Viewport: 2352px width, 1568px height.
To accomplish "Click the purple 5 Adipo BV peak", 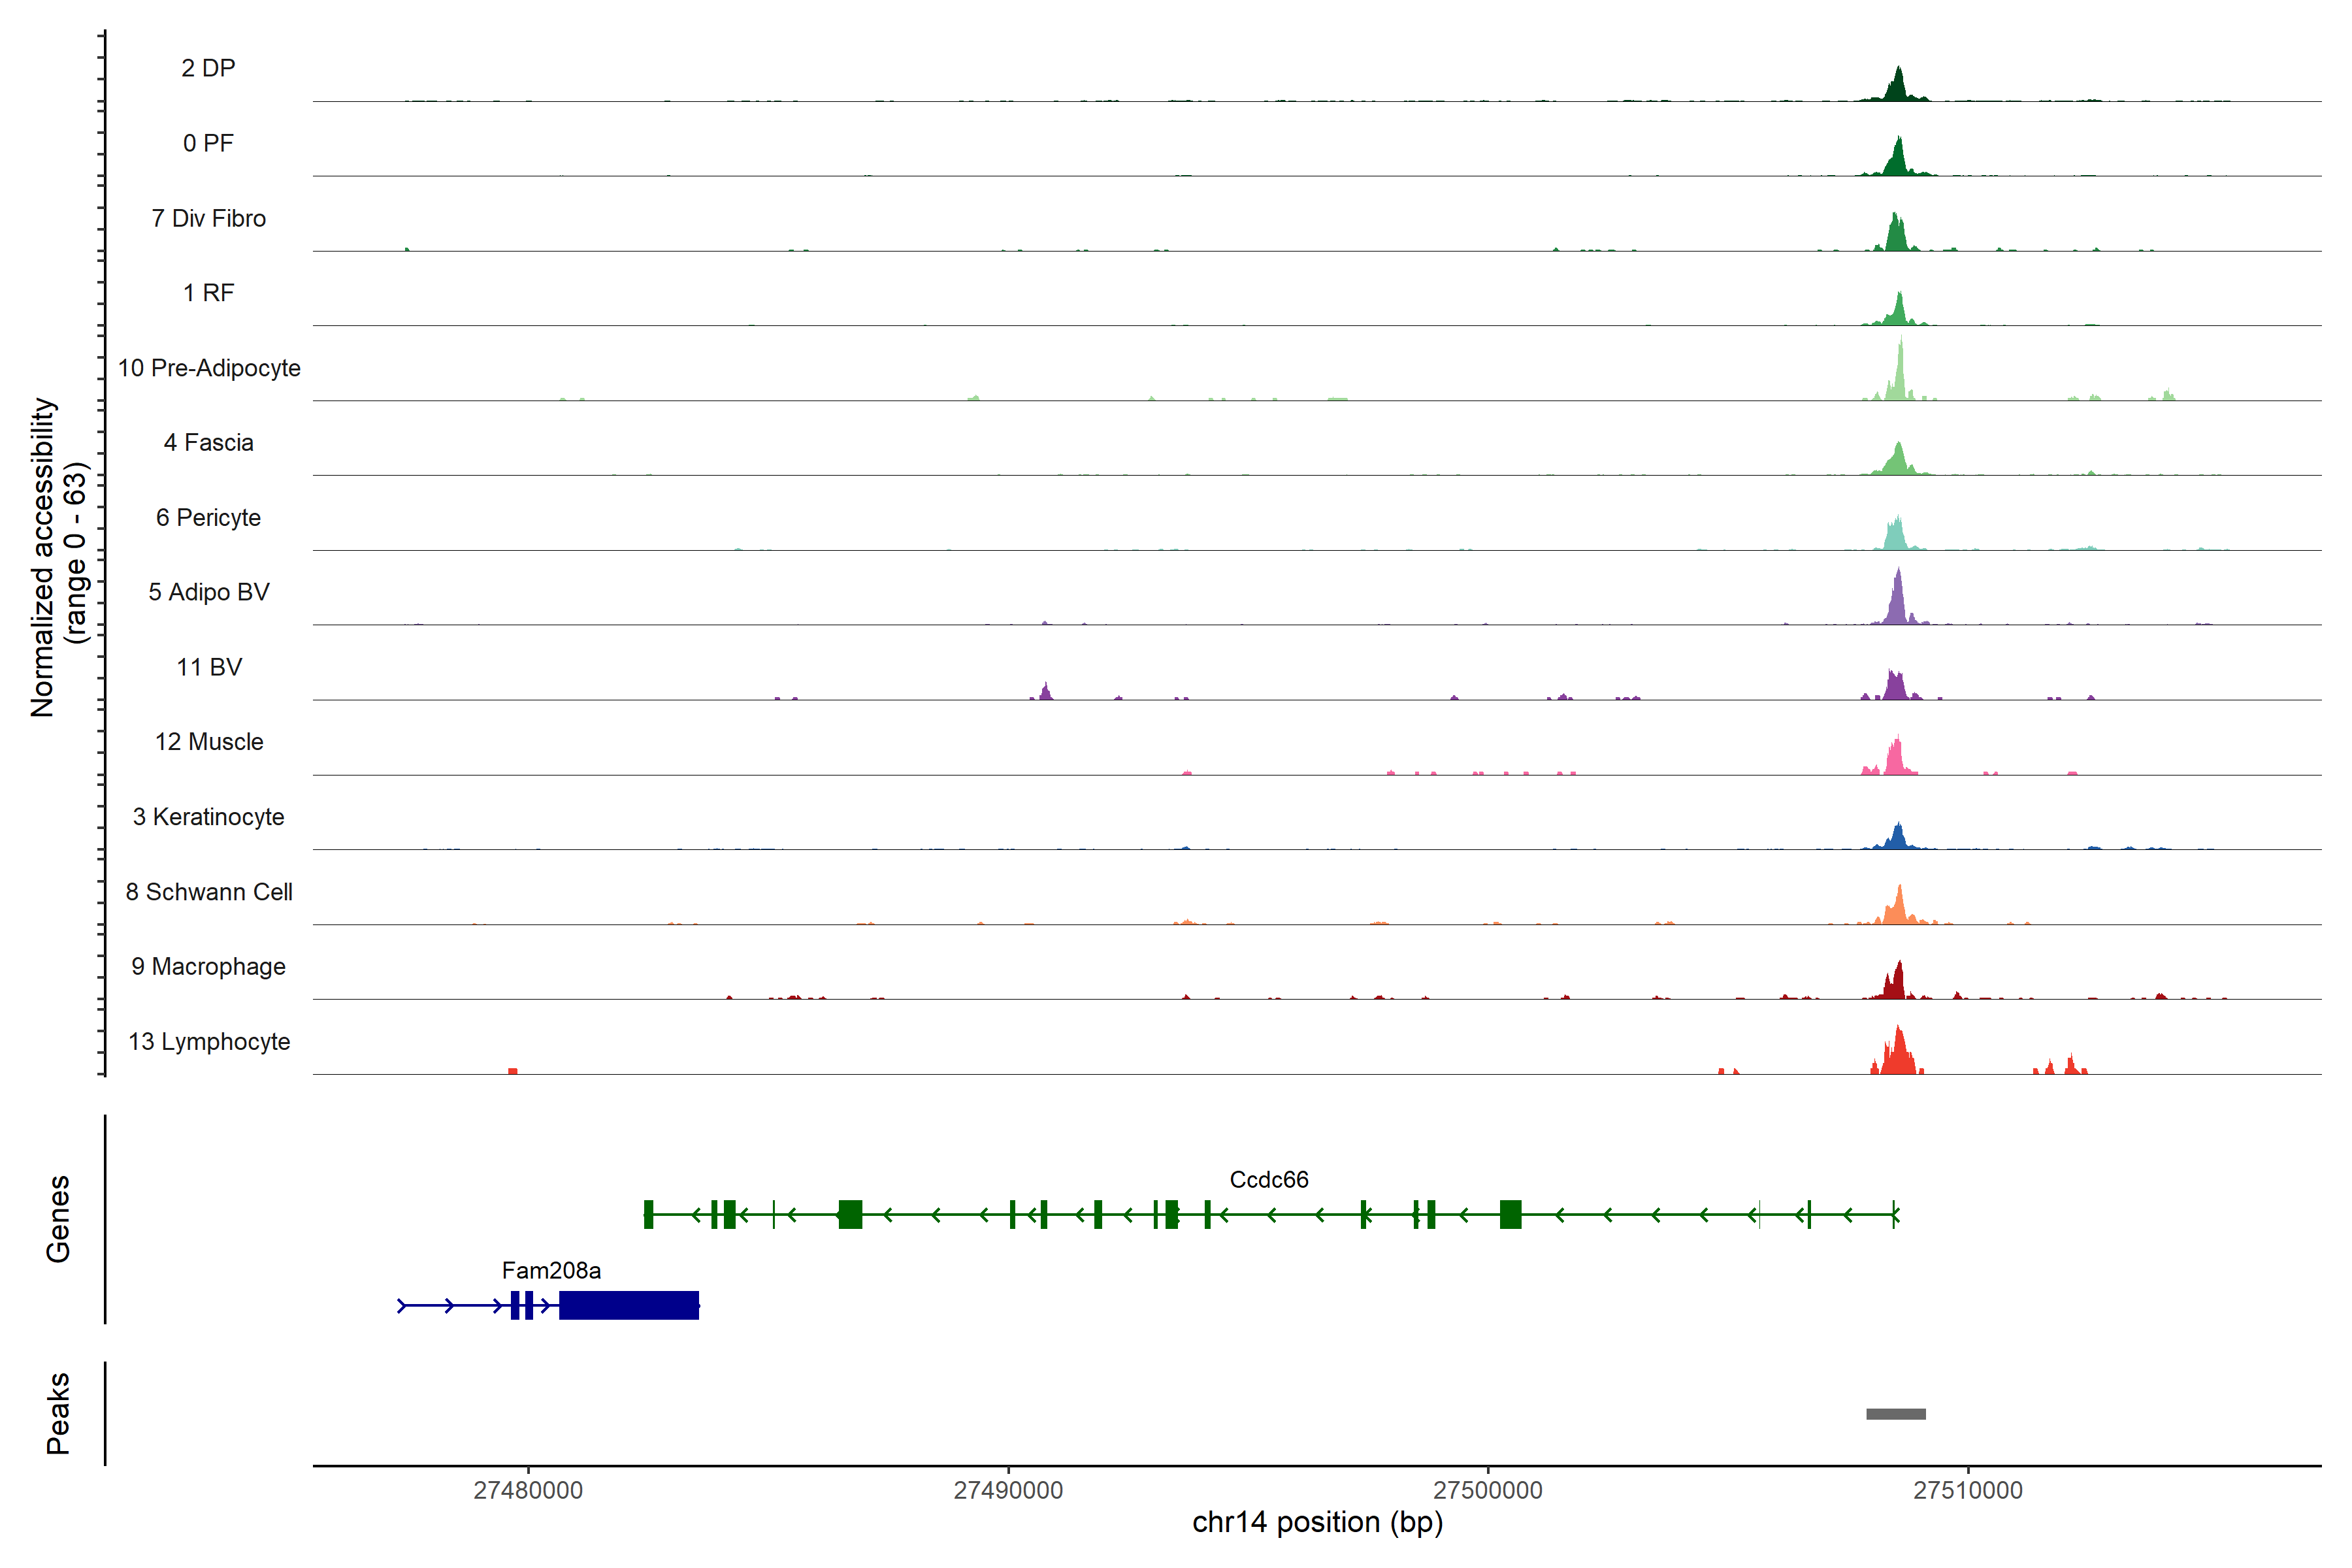I will pos(1897,604).
